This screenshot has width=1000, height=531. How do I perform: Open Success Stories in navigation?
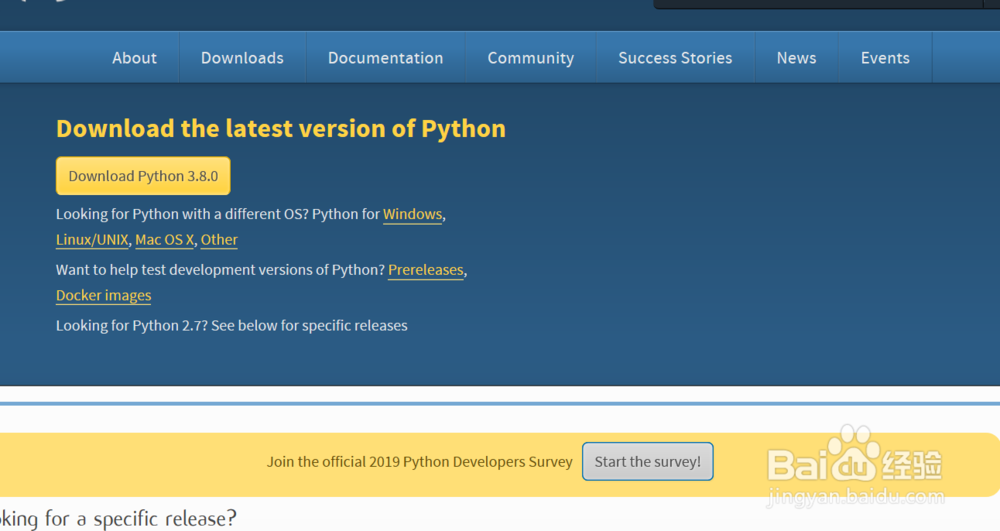(675, 58)
